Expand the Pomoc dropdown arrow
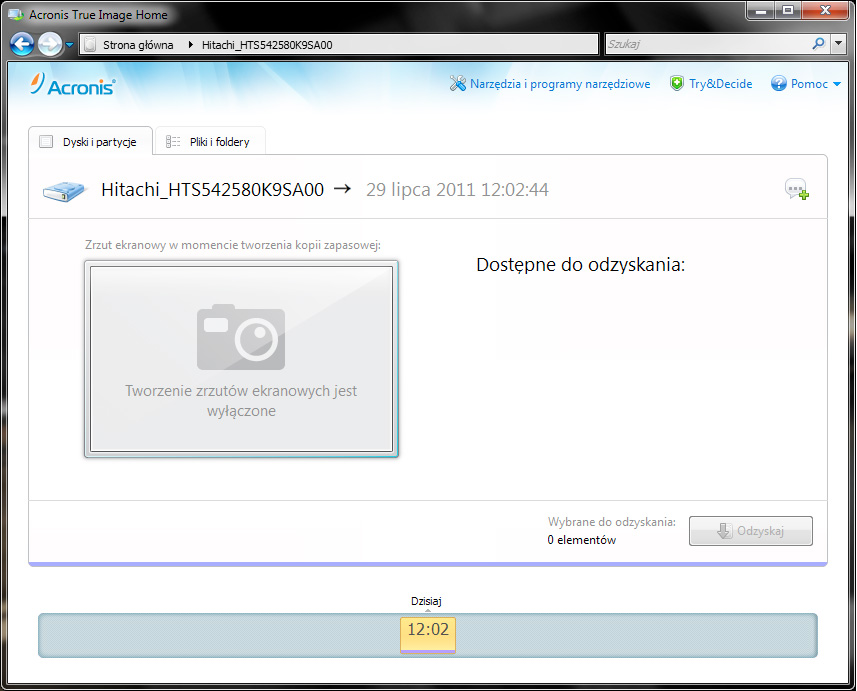 (836, 84)
